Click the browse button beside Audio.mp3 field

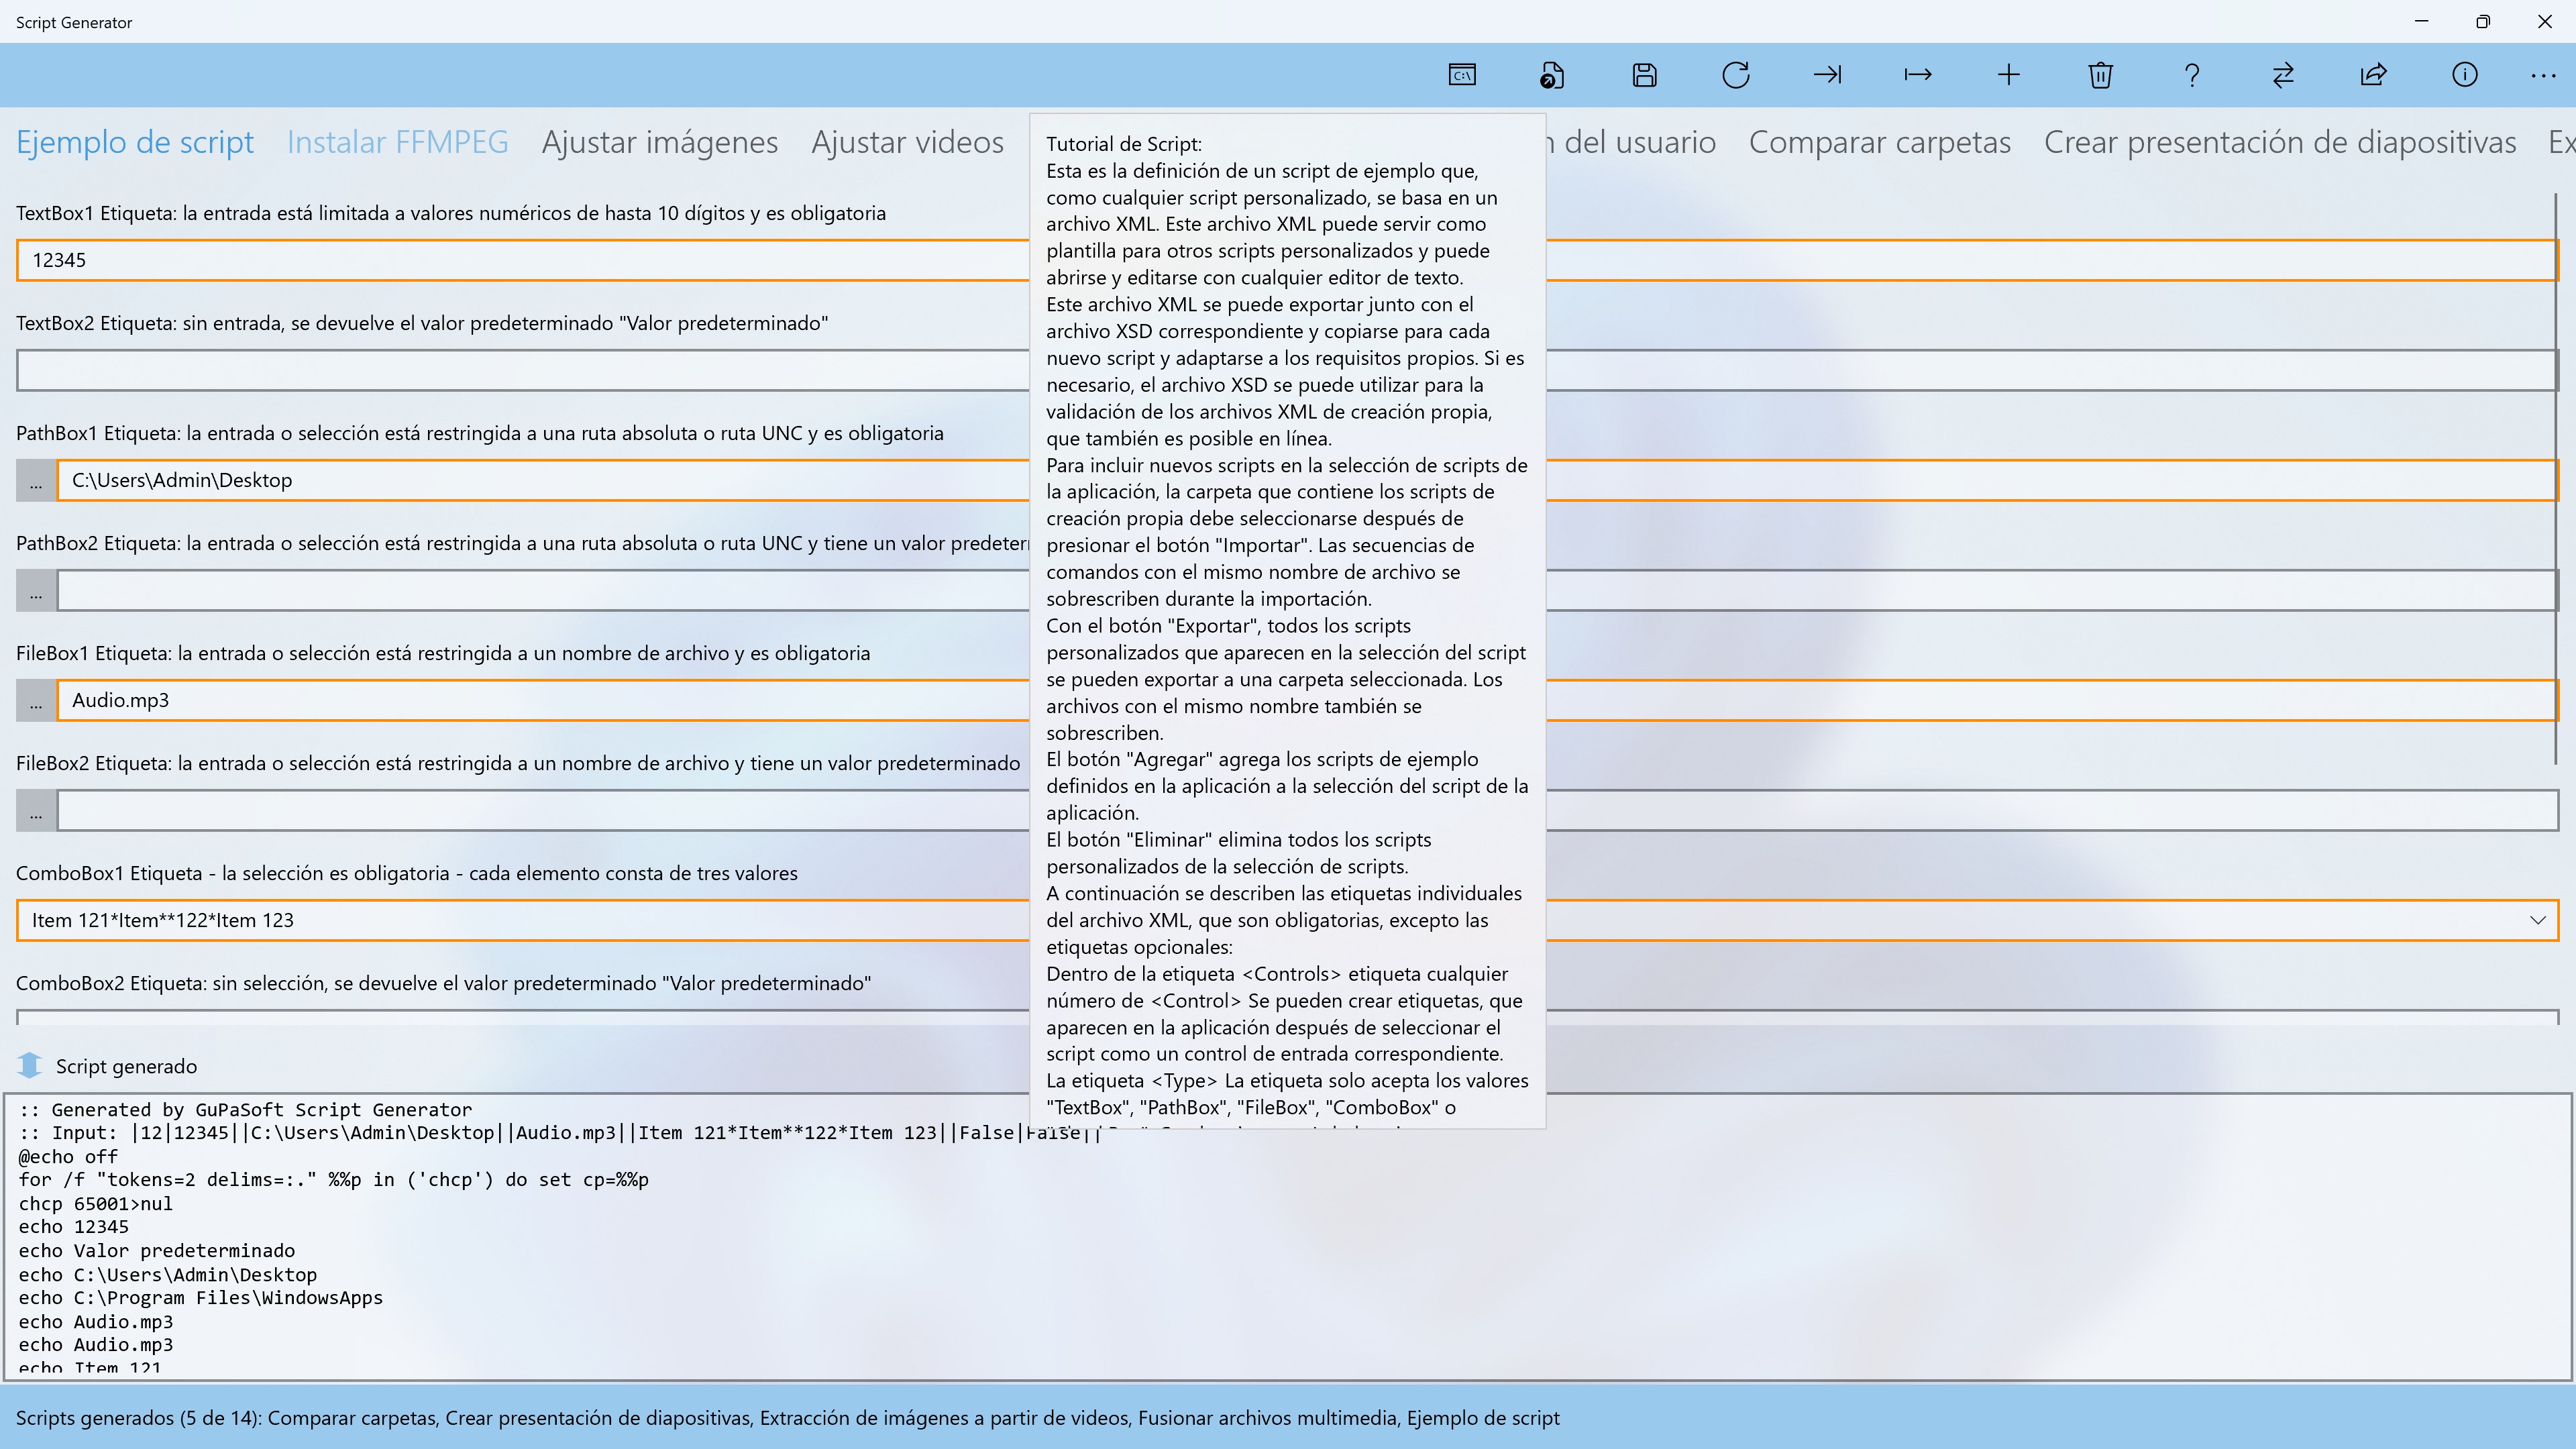(36, 701)
